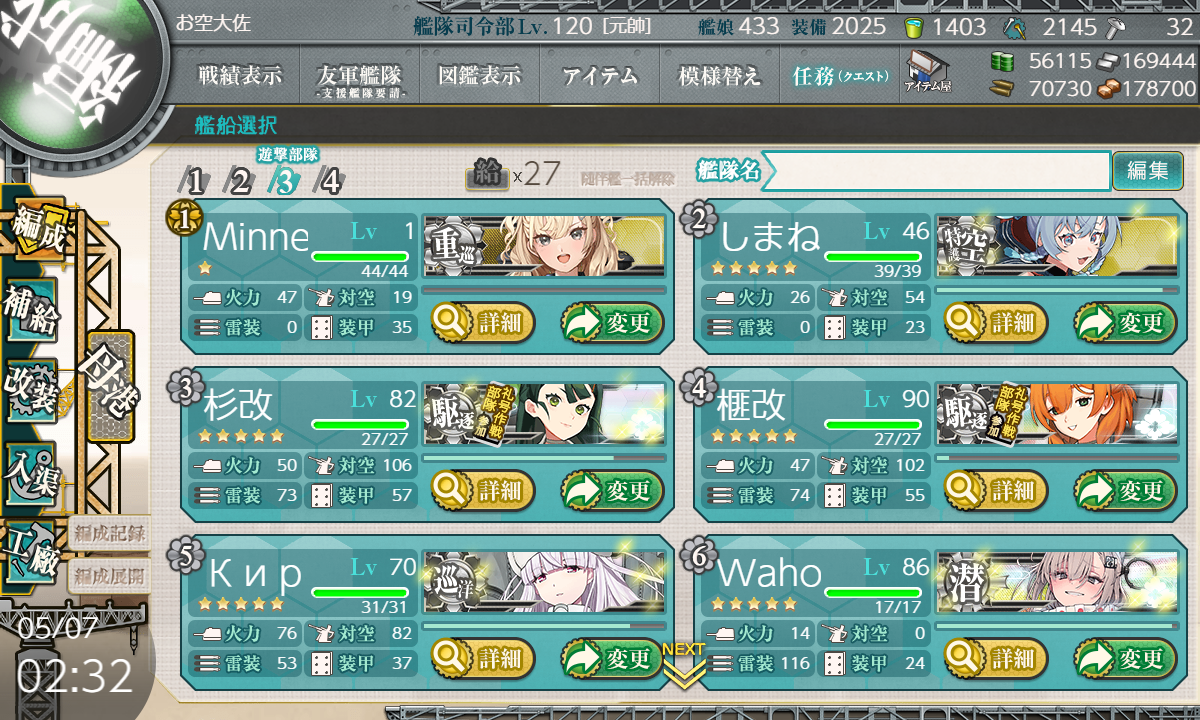Open 編成展開 formation expand panel
The image size is (1200, 720).
(110, 576)
